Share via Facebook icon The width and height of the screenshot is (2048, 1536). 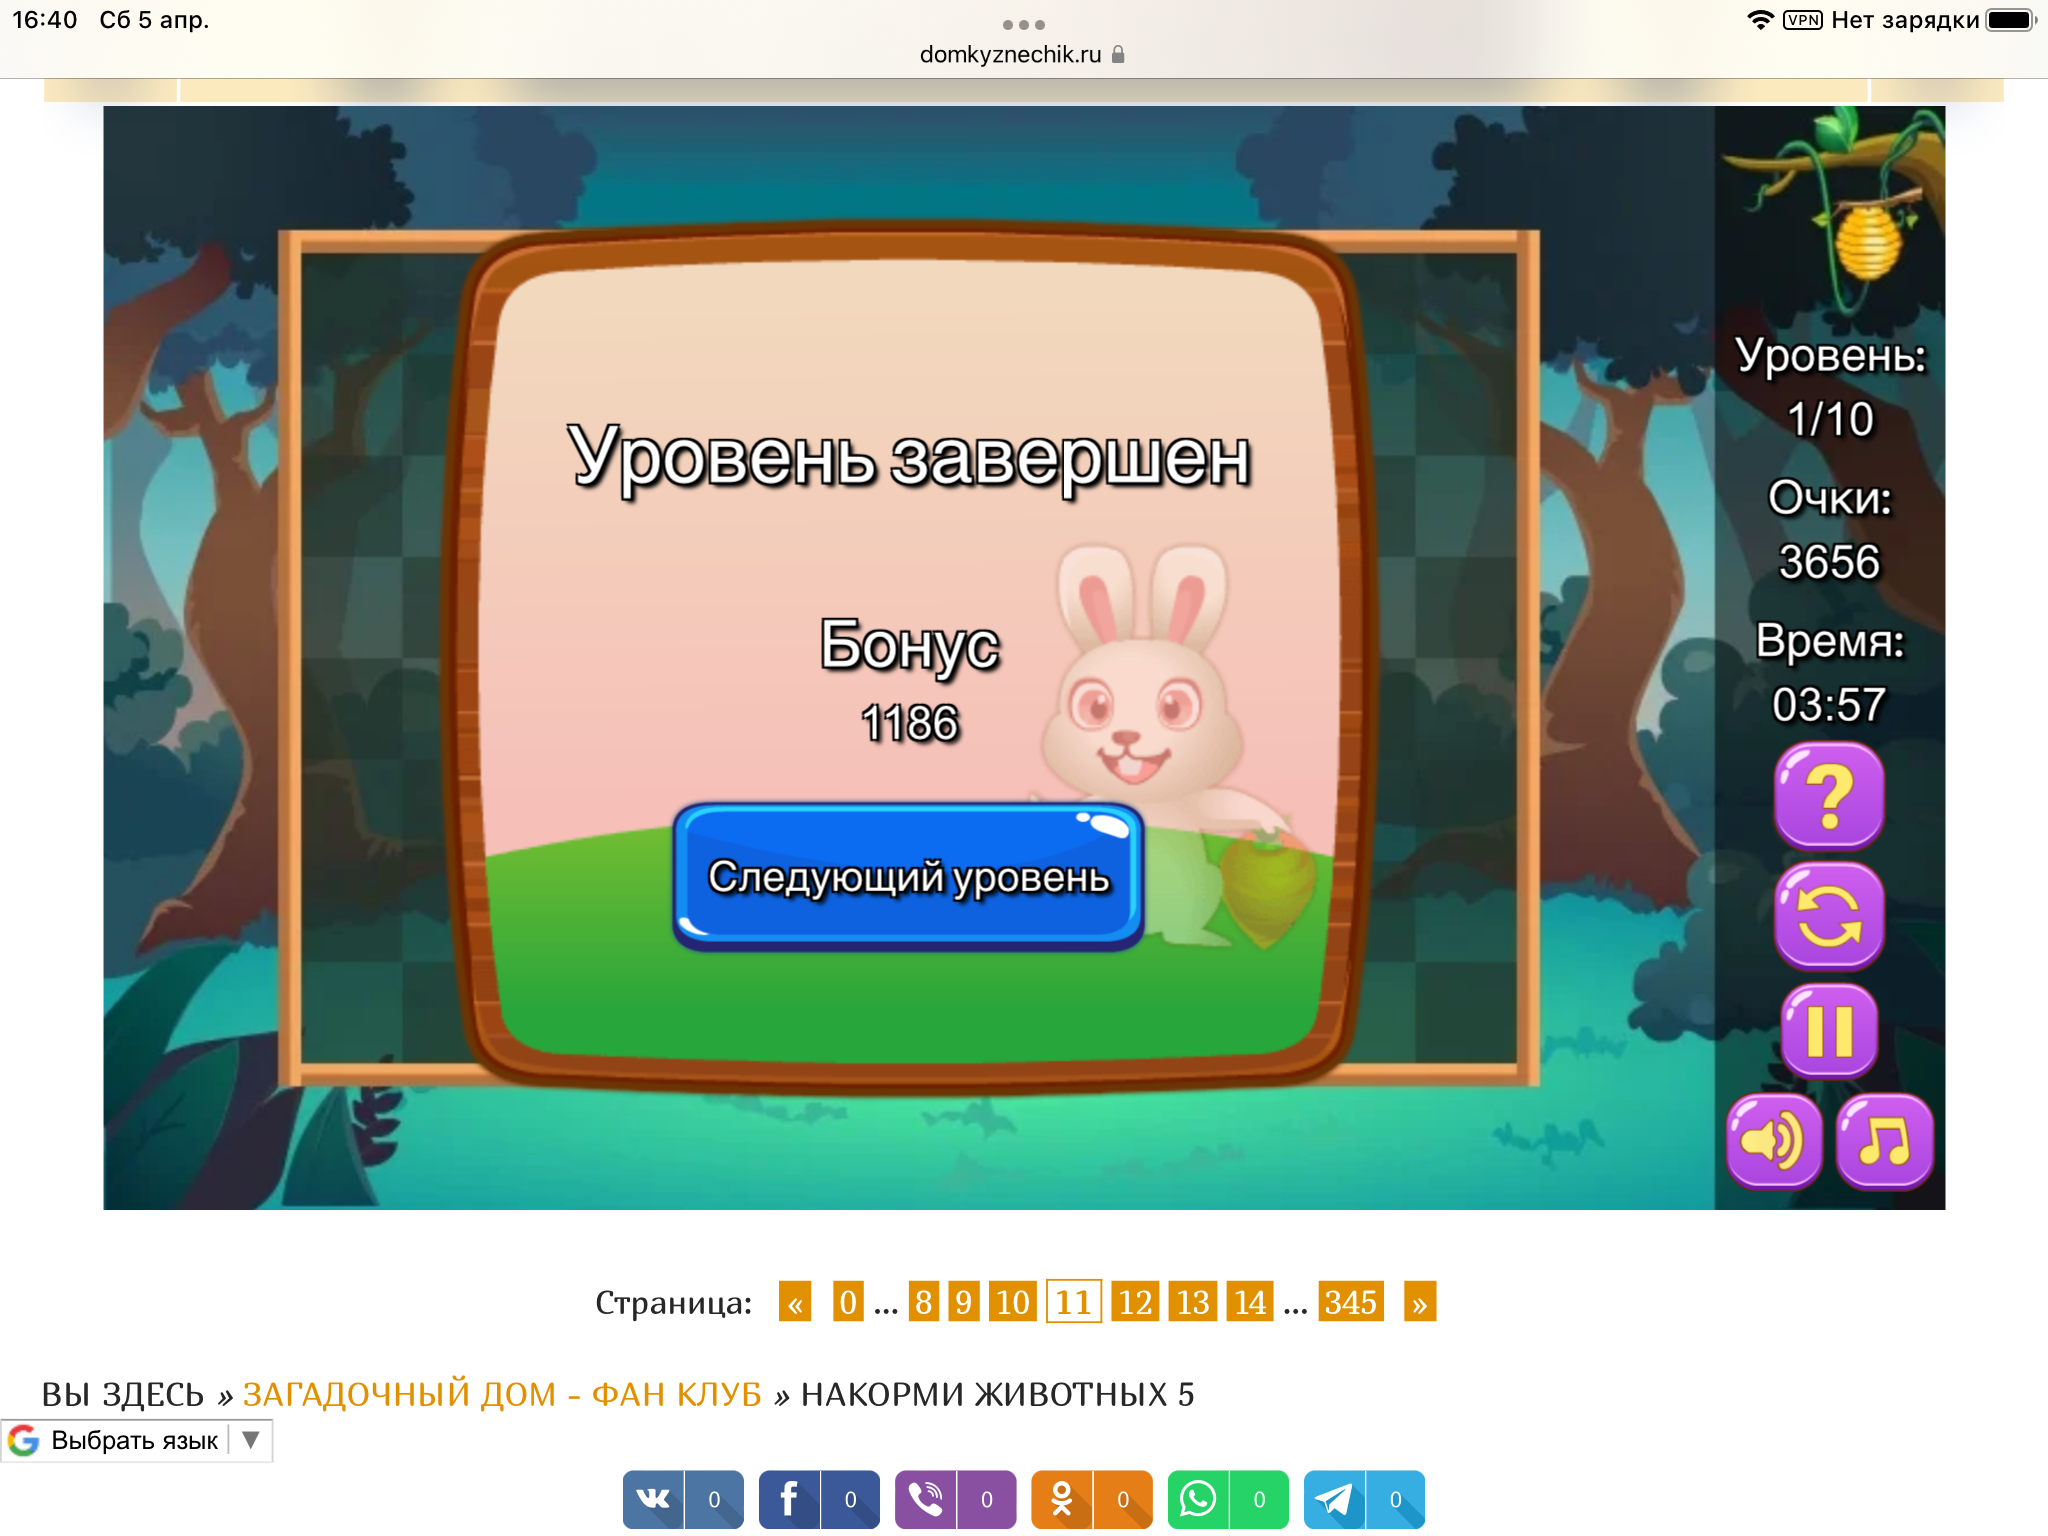(790, 1499)
